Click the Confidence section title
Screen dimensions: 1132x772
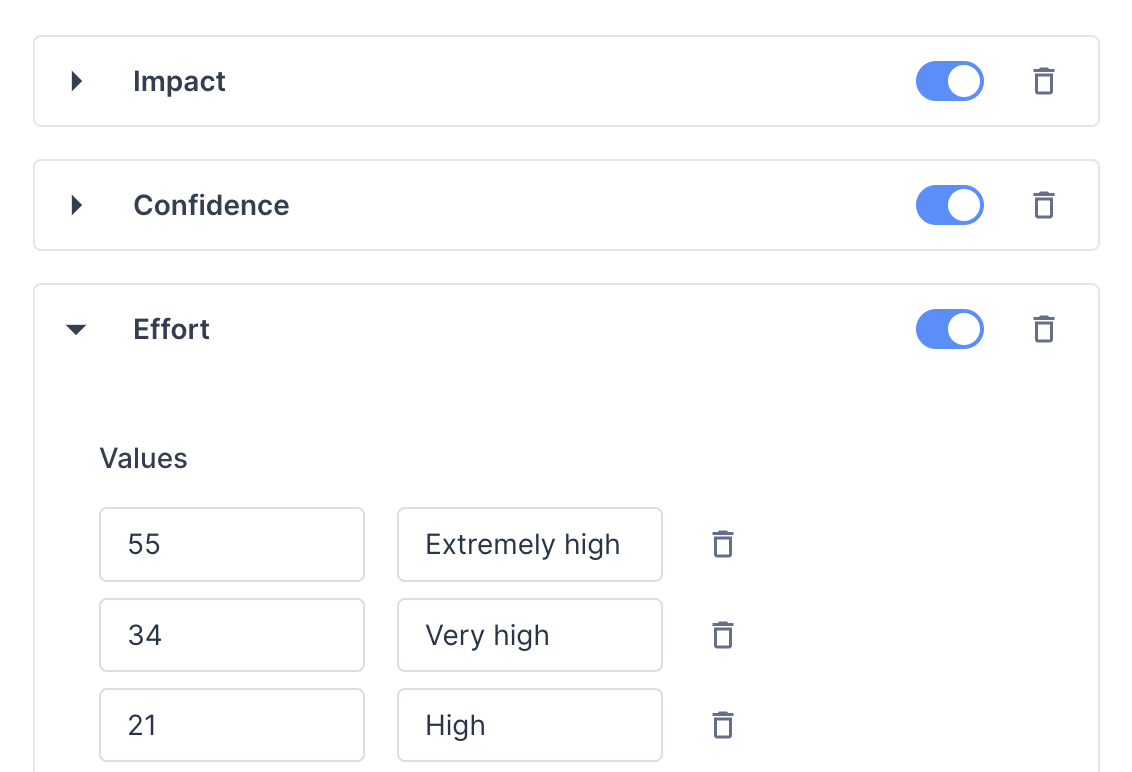click(211, 205)
